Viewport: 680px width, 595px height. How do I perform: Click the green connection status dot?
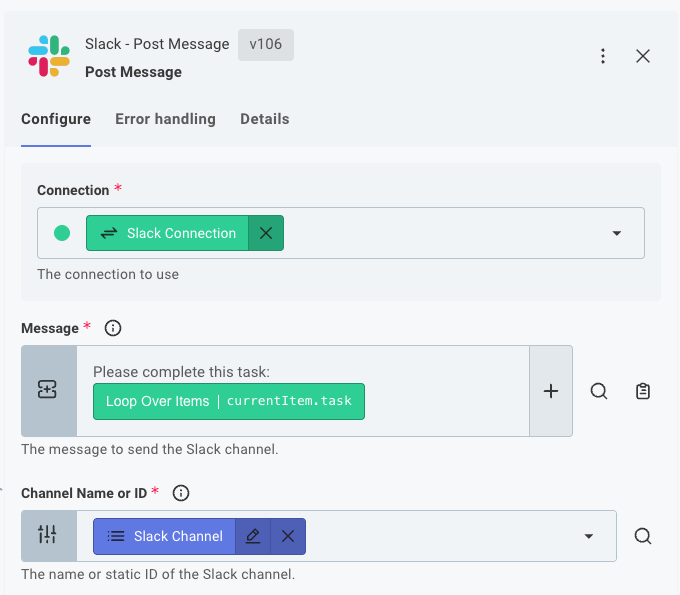(x=62, y=233)
